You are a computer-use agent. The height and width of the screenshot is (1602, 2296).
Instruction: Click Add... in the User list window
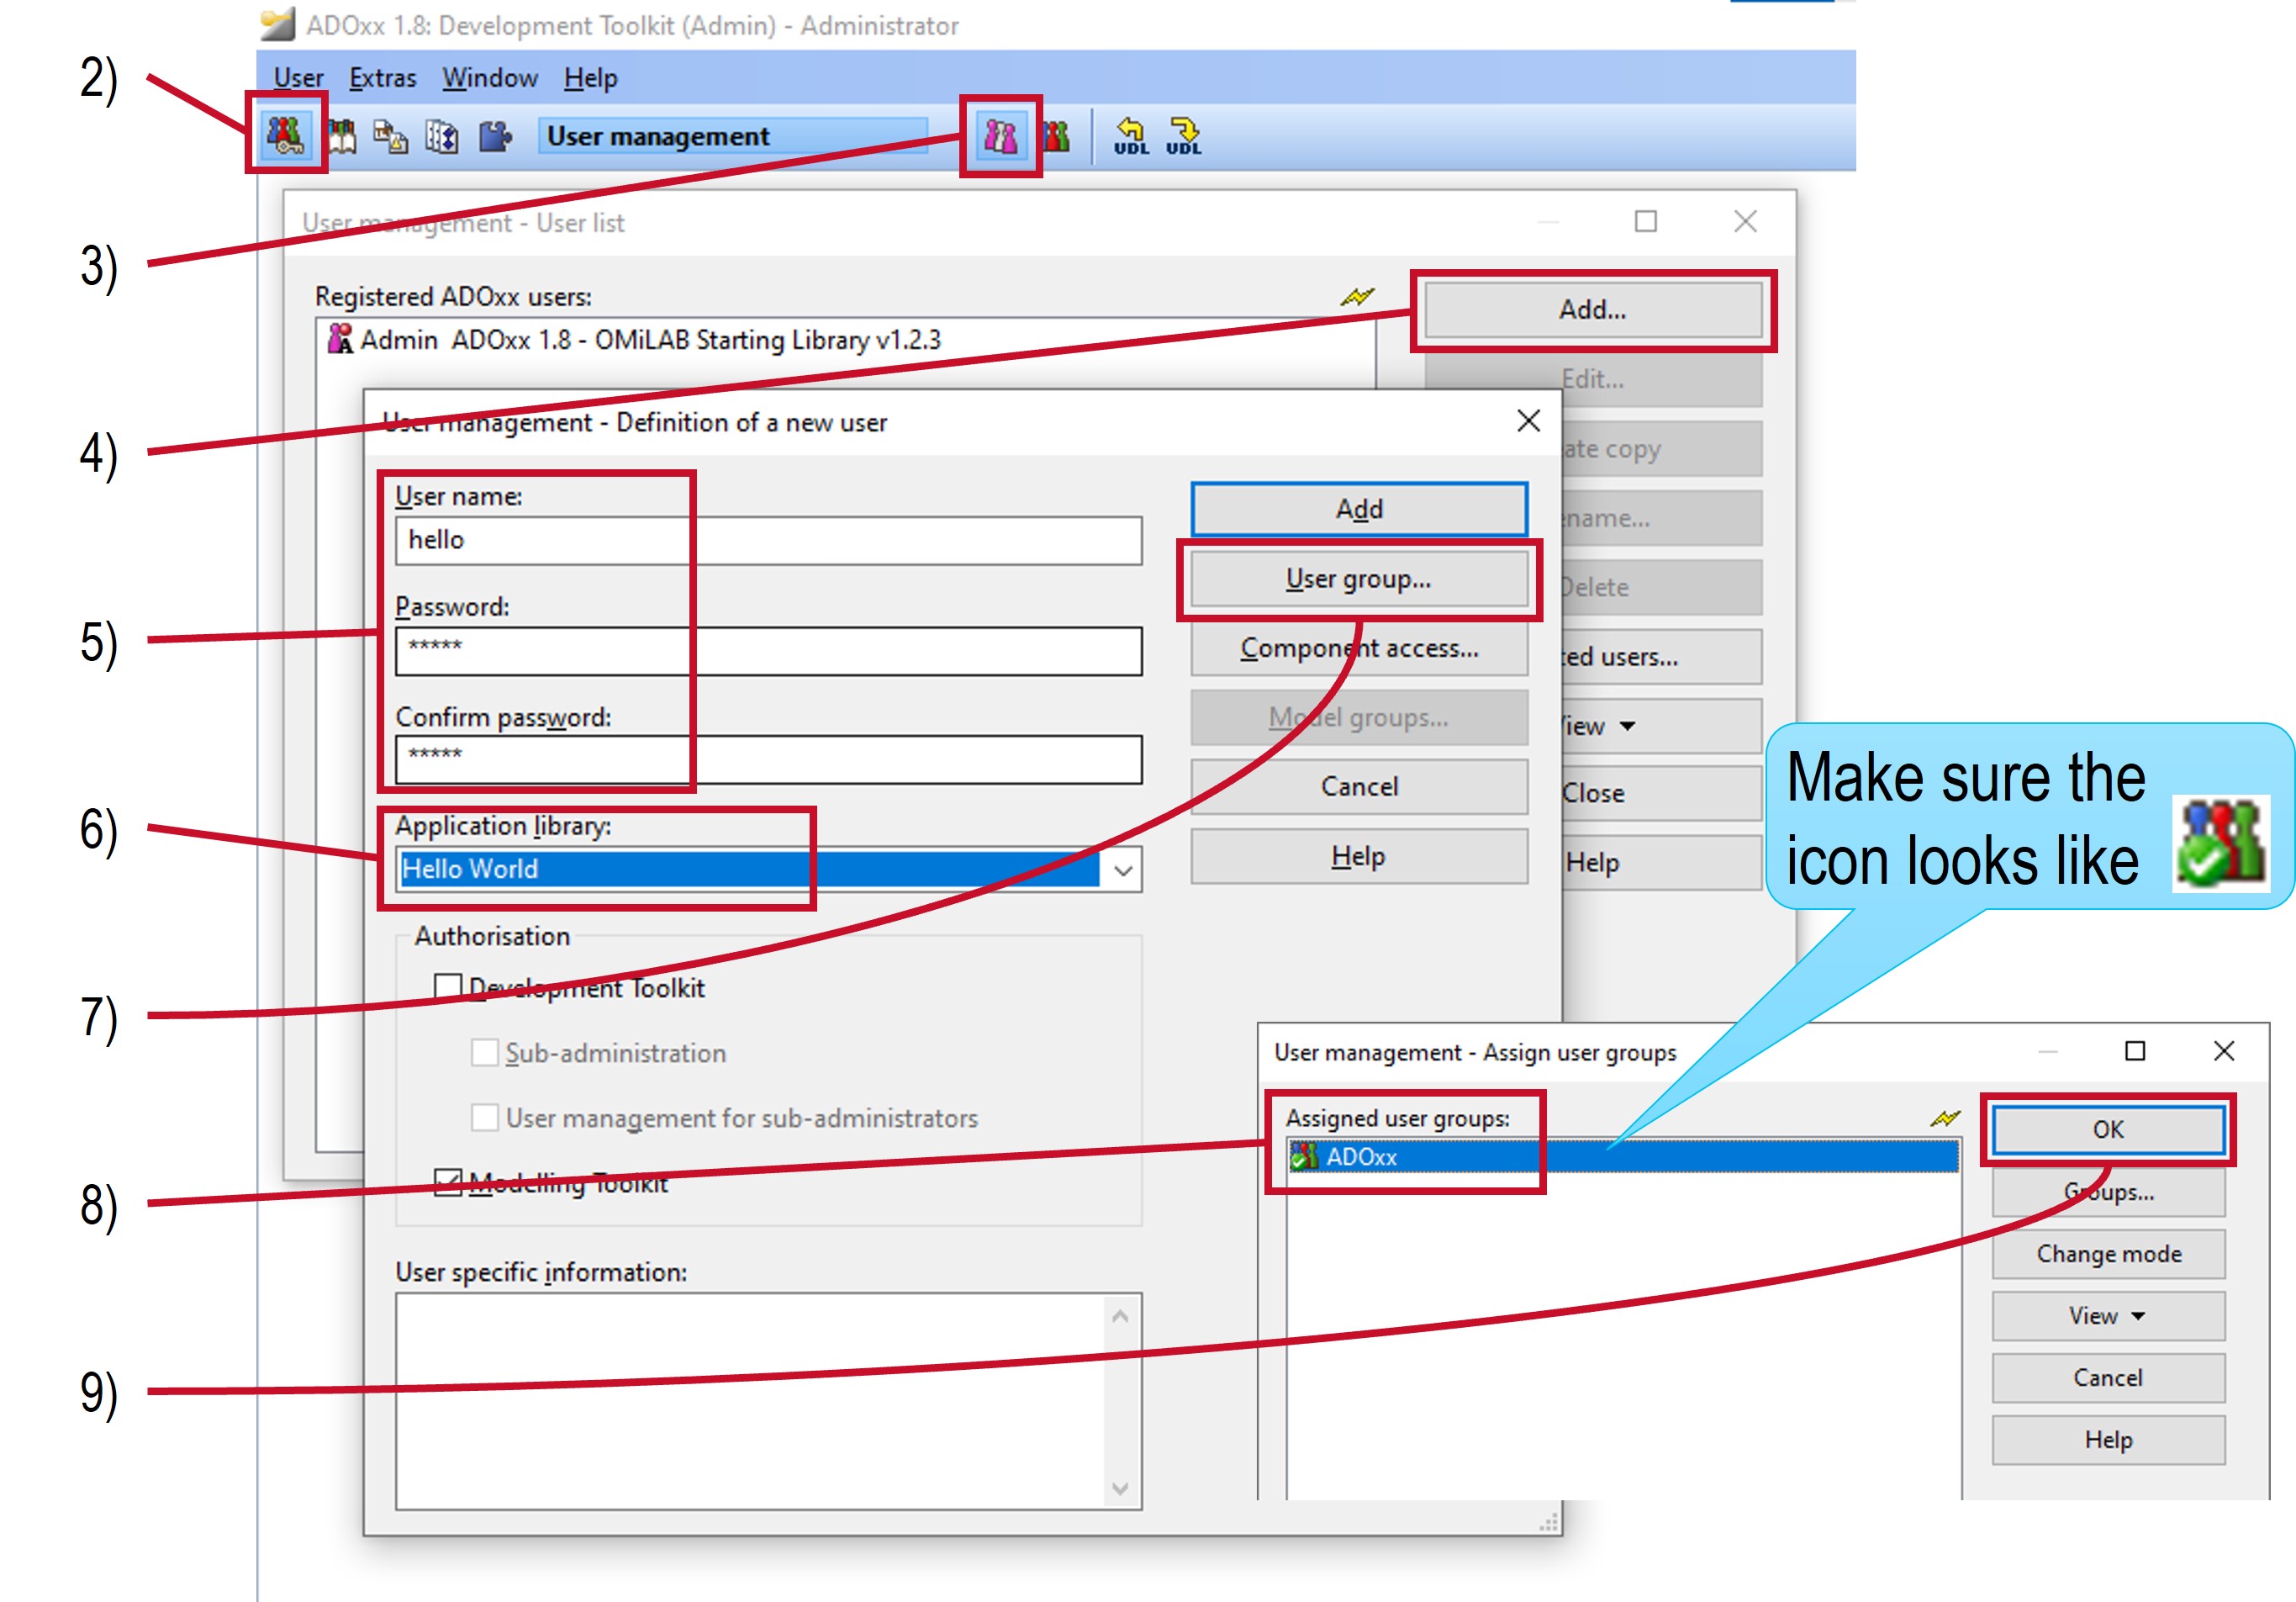click(x=1593, y=310)
